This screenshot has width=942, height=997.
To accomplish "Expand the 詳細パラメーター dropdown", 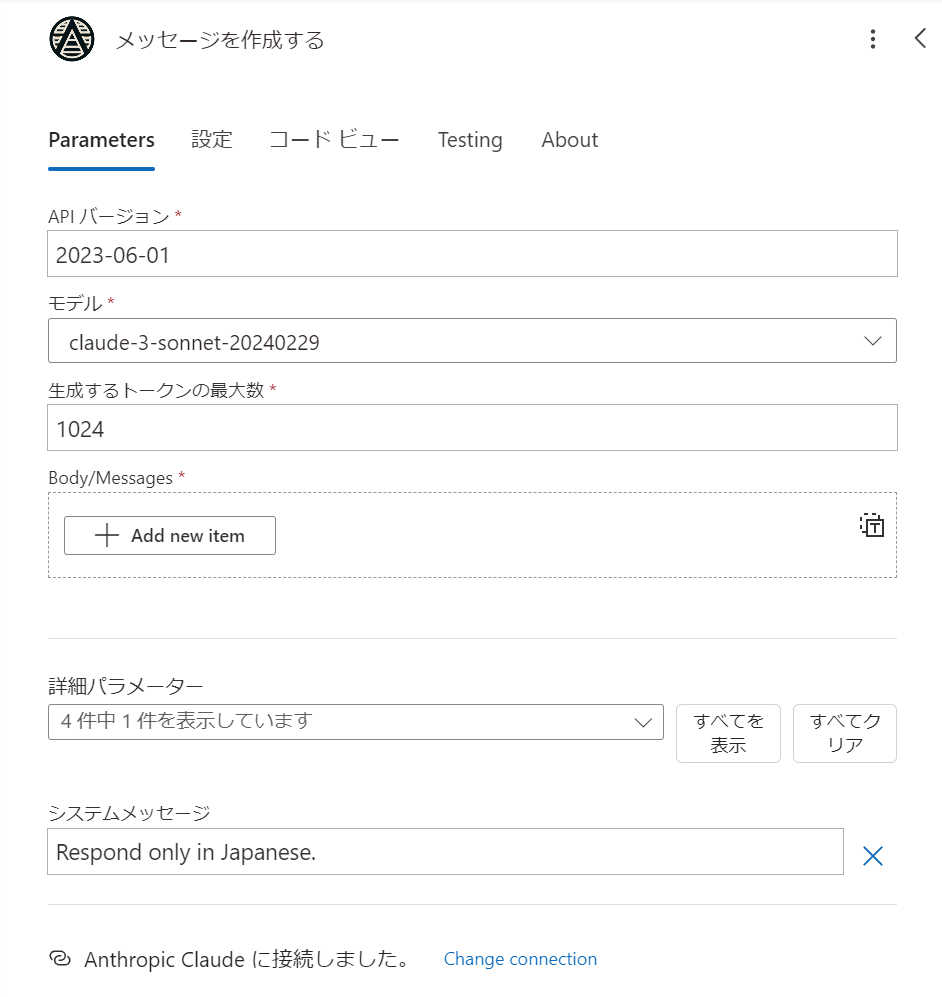I will pyautogui.click(x=356, y=722).
